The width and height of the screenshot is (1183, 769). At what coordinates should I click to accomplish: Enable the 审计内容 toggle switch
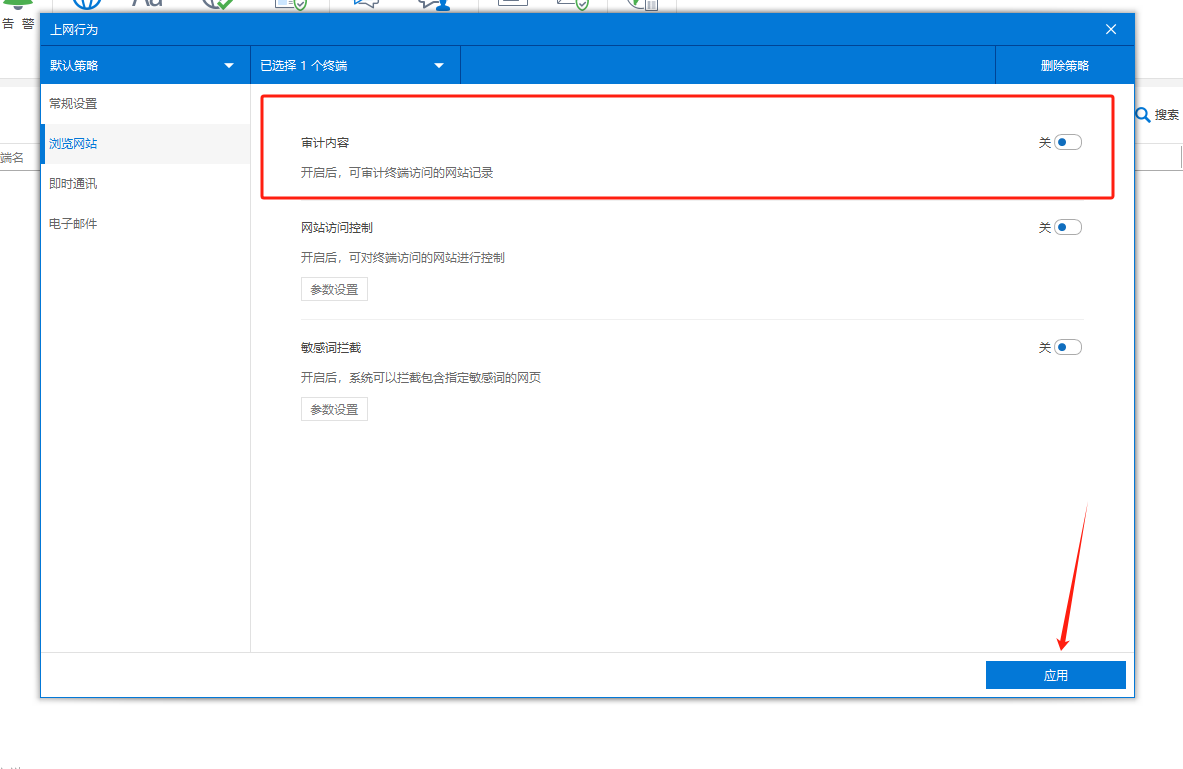coord(1068,143)
